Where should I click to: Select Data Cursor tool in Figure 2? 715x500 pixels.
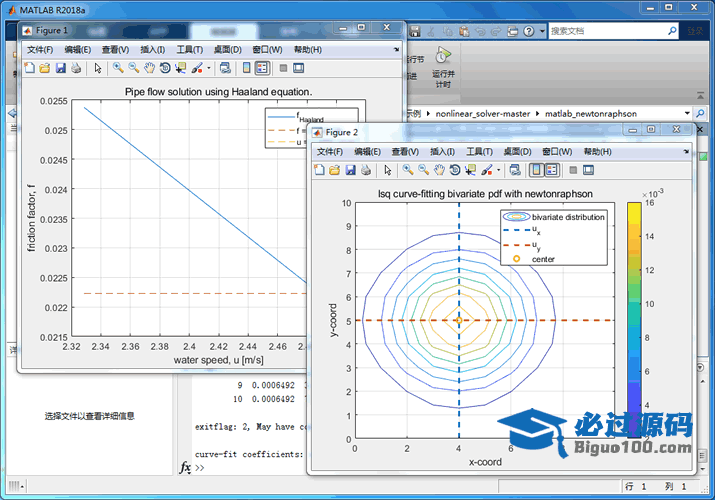pyautogui.click(x=470, y=170)
